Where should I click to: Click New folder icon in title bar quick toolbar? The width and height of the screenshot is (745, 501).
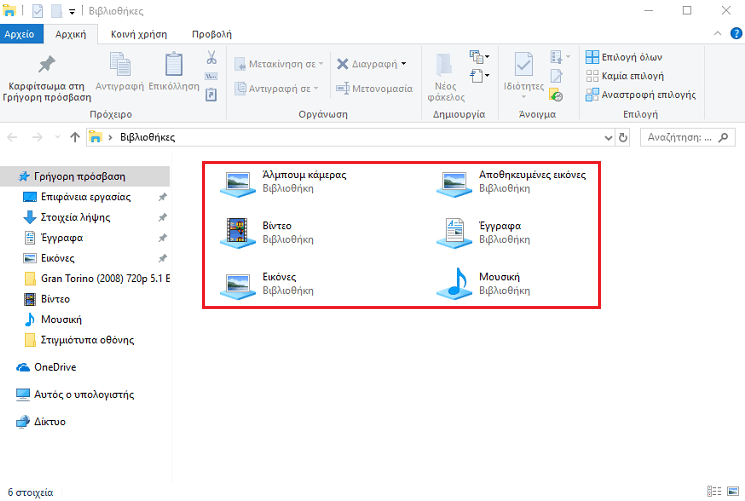pos(57,11)
